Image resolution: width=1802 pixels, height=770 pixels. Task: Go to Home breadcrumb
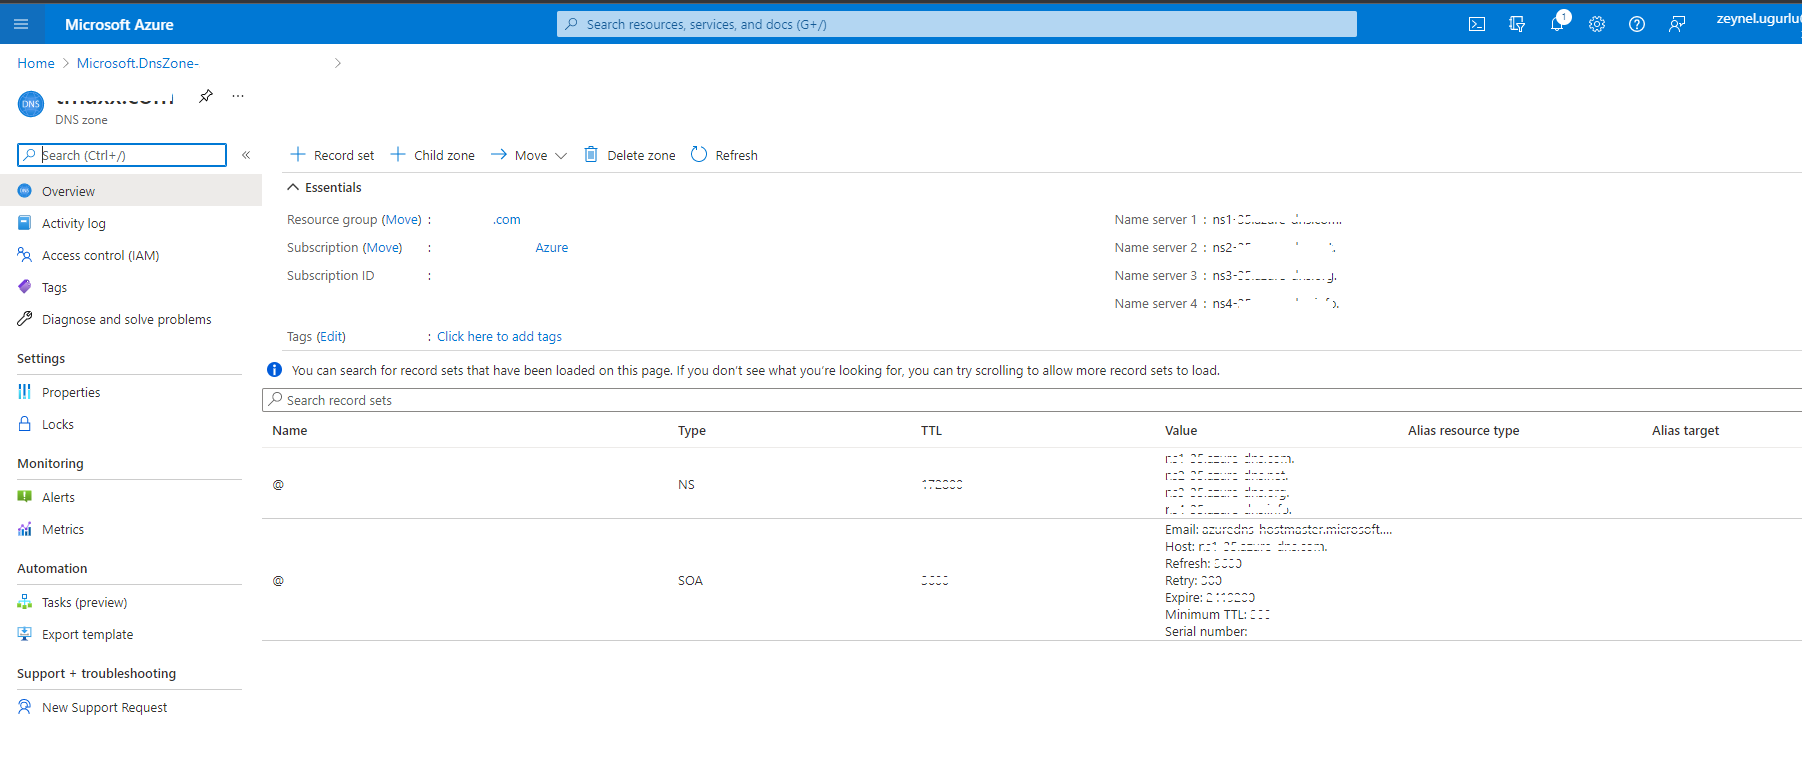(x=36, y=63)
